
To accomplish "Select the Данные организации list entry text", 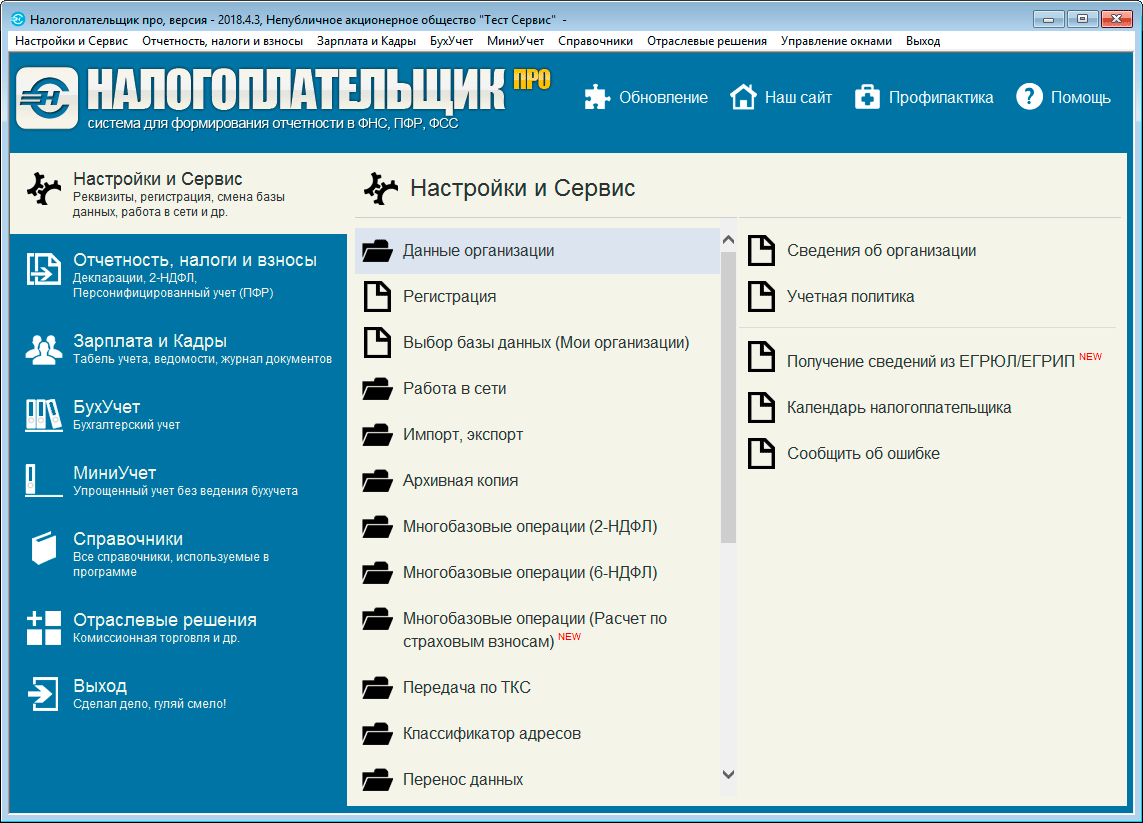I will tap(478, 251).
